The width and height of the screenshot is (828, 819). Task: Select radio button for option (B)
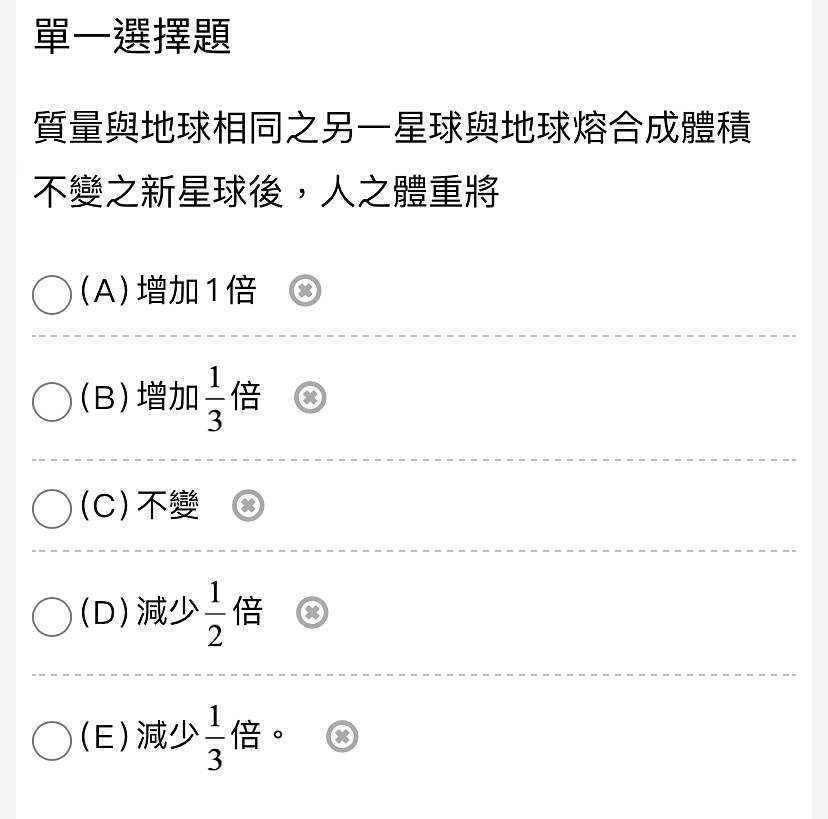coord(52,402)
